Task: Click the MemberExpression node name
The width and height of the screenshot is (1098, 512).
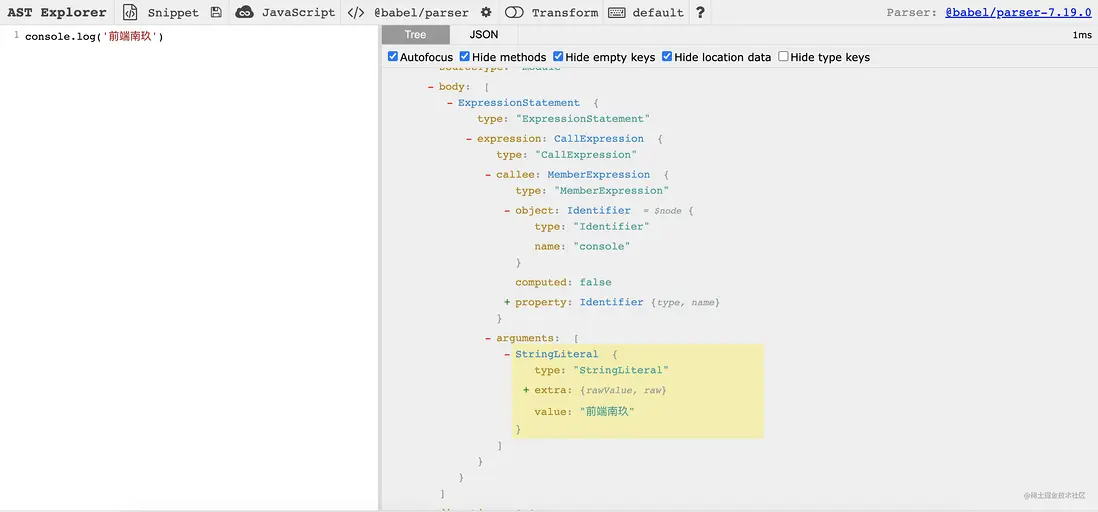Action: click(x=599, y=175)
